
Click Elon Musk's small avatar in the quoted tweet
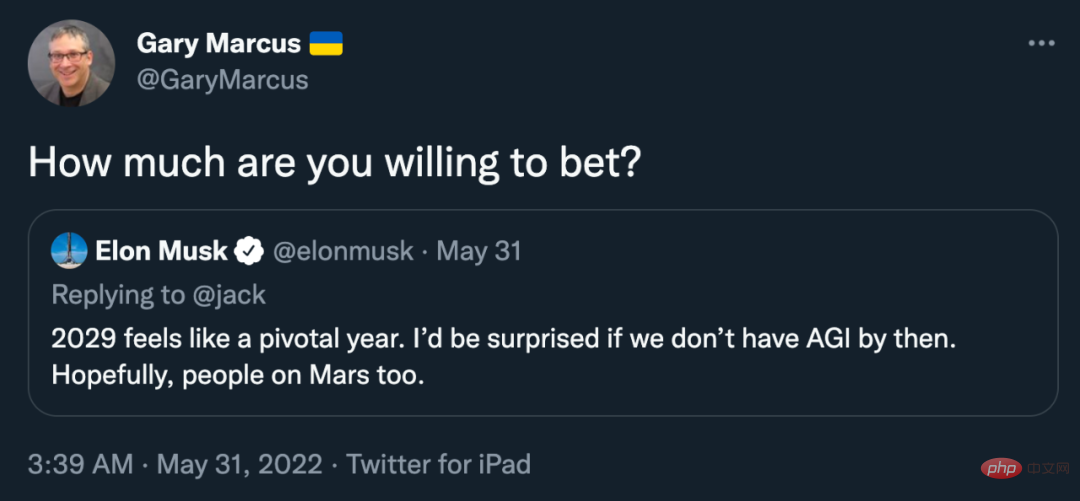[69, 250]
